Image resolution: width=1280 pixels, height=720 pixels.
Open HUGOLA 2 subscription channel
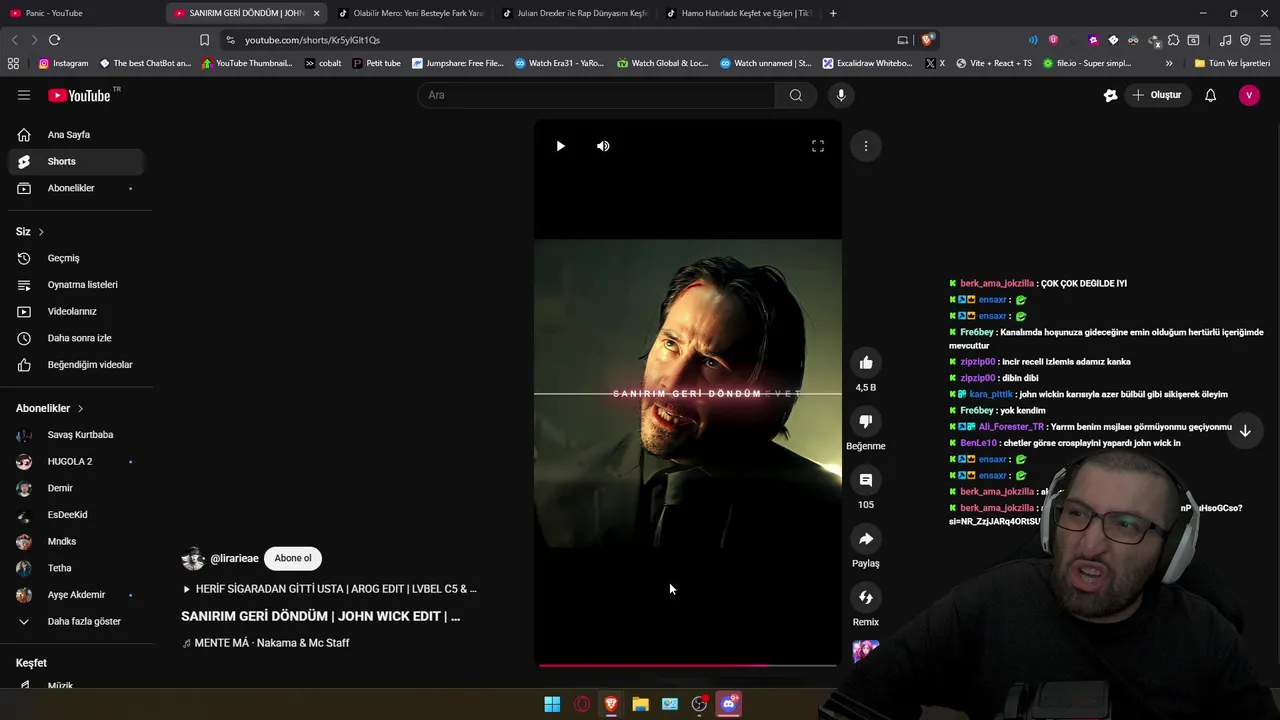coord(76,461)
